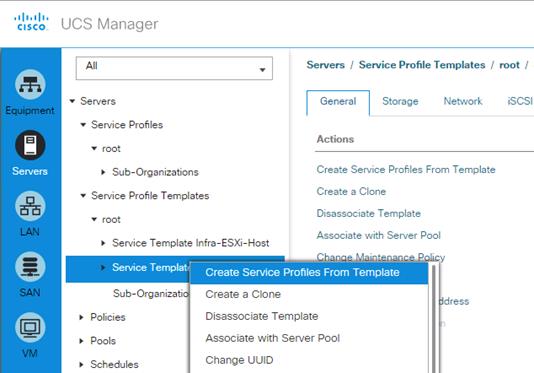Expand the Pools node
This screenshot has height=373, width=534.
(81, 341)
